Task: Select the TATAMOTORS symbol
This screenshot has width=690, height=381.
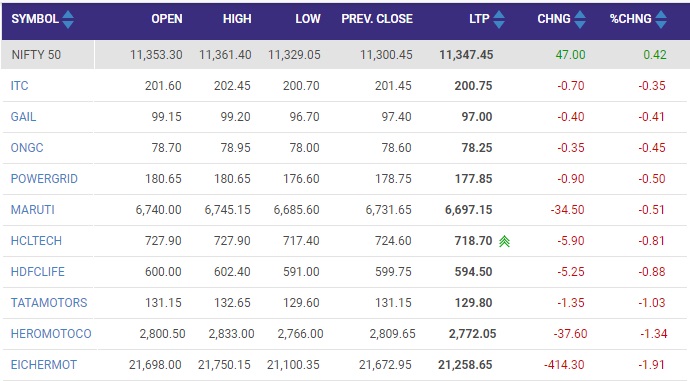Action: (49, 303)
